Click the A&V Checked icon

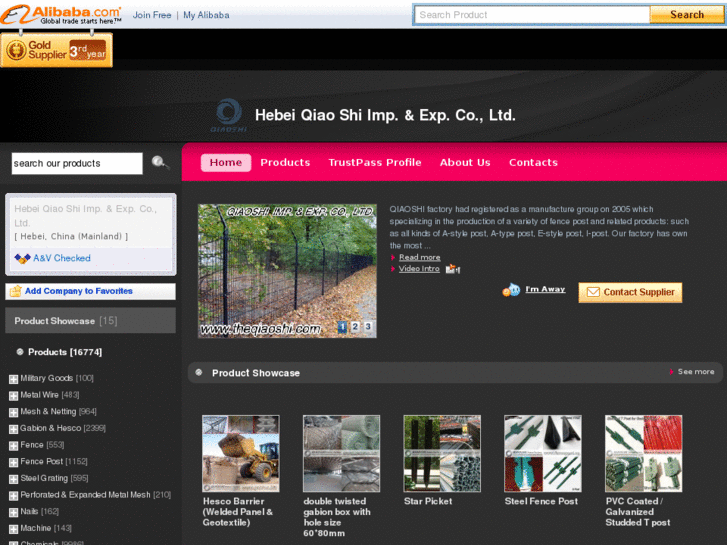22,258
